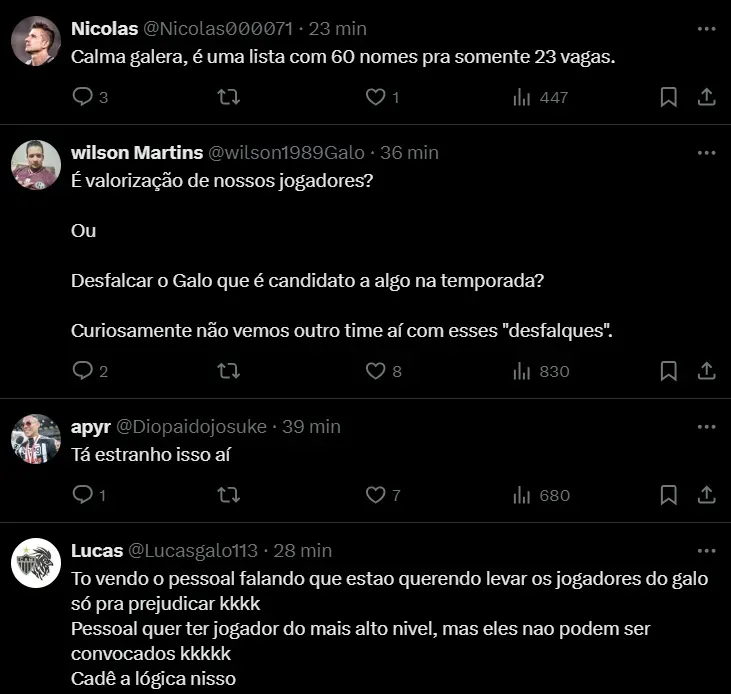Like Nicolas's tweet
Image resolution: width=731 pixels, height=694 pixels.
[x=375, y=97]
